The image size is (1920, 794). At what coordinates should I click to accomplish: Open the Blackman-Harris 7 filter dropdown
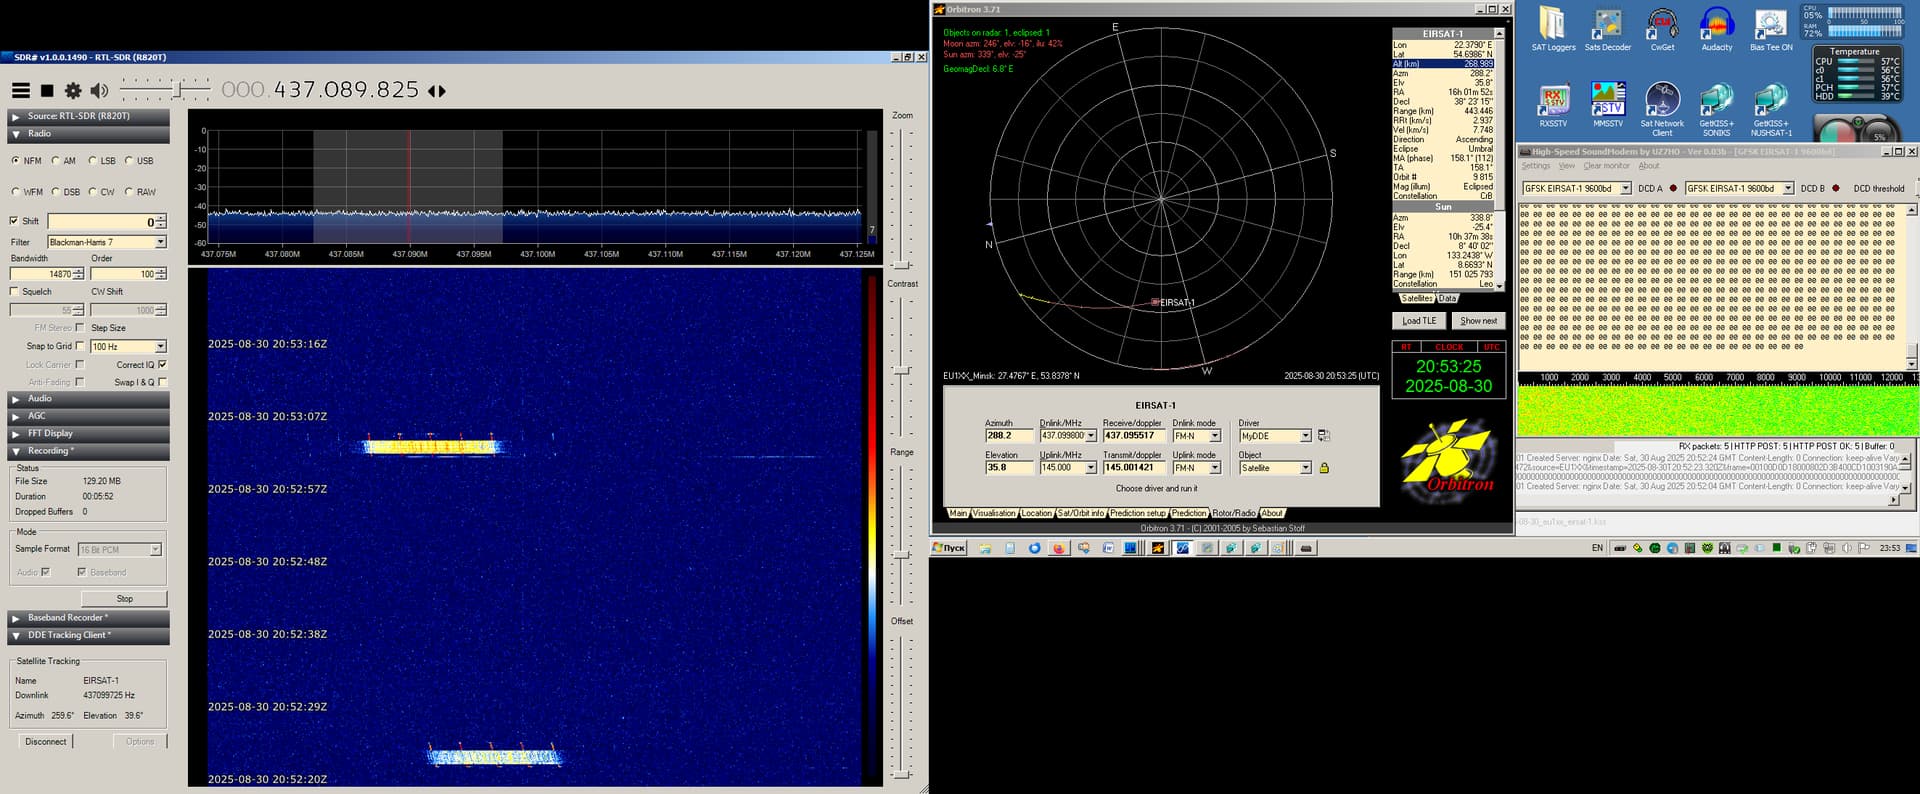[x=160, y=242]
